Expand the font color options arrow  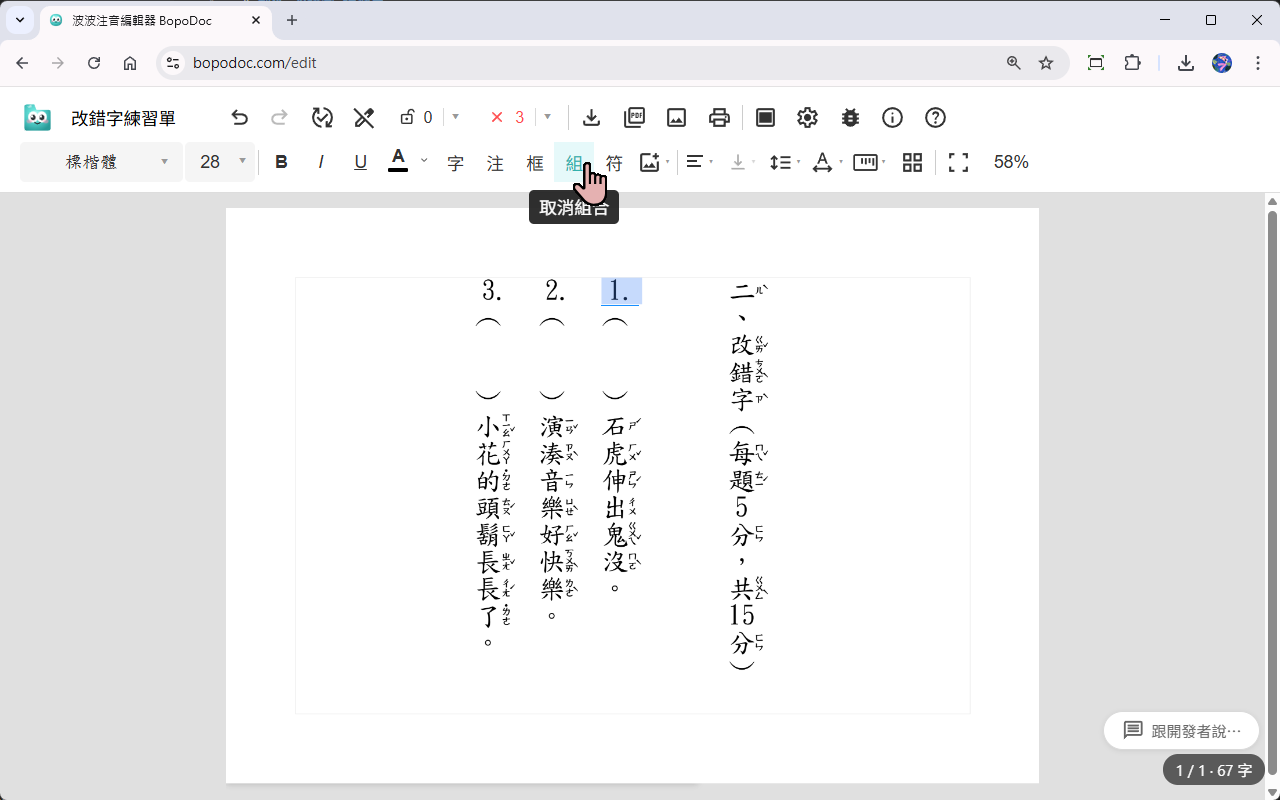pyautogui.click(x=423, y=162)
